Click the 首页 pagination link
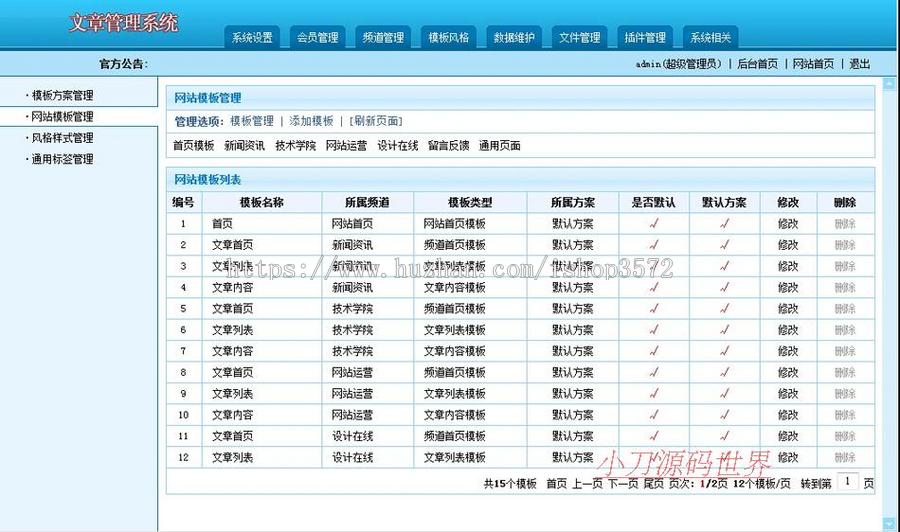This screenshot has height=532, width=900. [x=556, y=484]
